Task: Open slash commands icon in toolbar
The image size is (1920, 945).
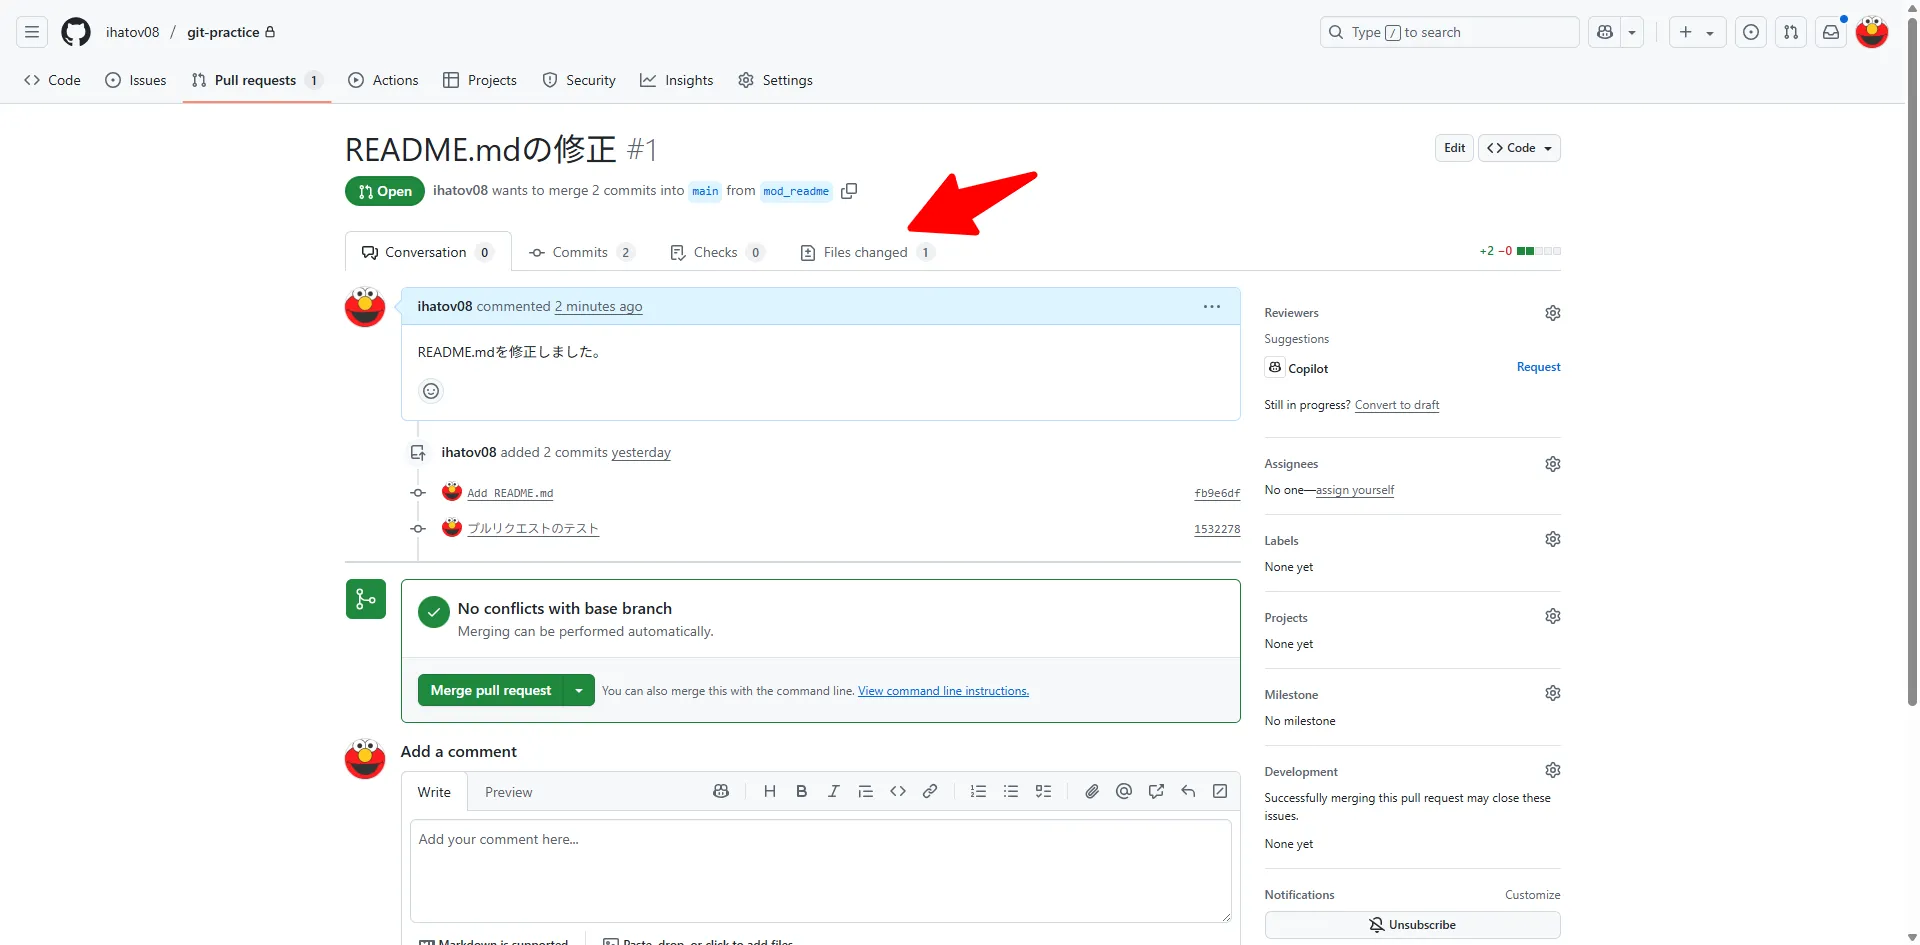Action: pos(1220,791)
